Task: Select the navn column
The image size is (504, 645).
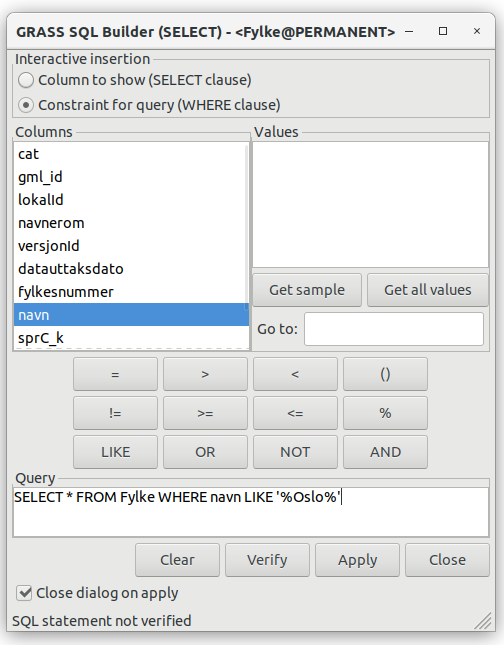Action: click(x=131, y=315)
